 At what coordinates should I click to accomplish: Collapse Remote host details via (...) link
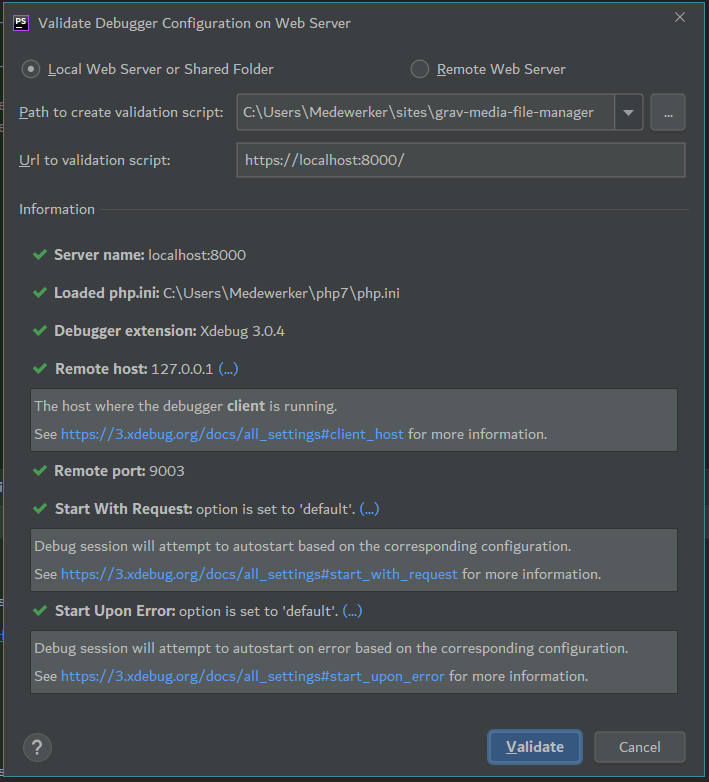pos(228,369)
